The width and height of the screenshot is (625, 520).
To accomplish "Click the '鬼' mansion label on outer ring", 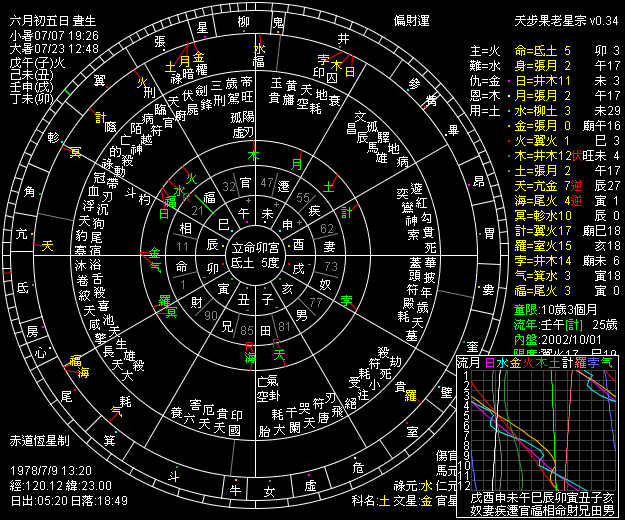I will pyautogui.click(x=278, y=22).
